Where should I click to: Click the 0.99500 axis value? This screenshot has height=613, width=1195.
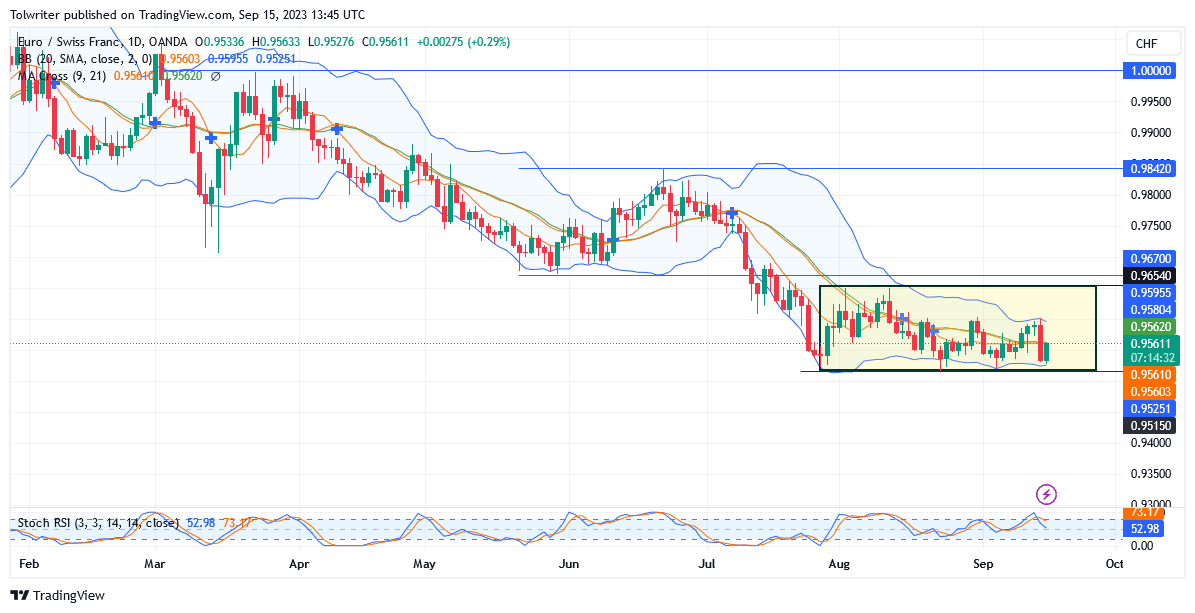1151,101
